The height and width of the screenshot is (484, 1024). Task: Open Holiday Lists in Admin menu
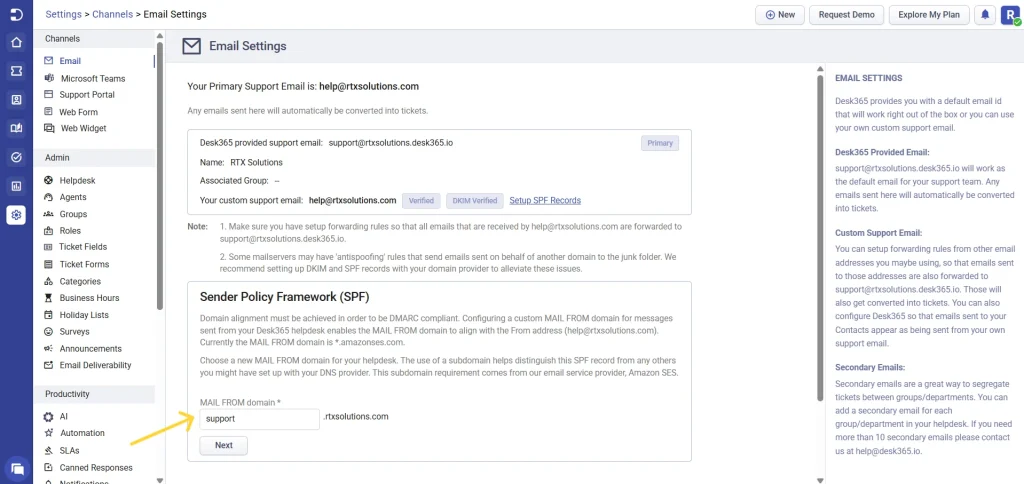pos(84,315)
